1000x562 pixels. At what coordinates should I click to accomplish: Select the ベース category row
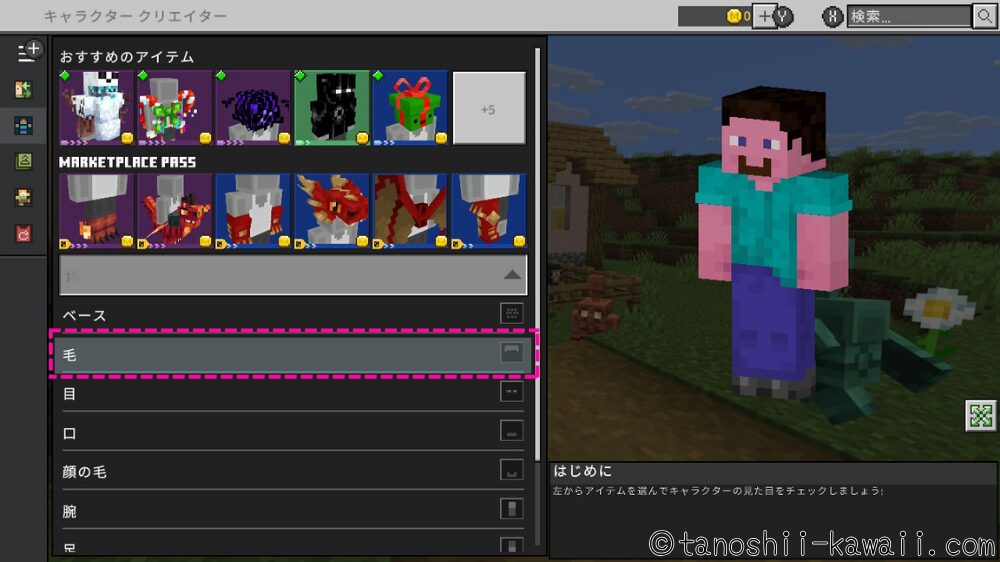click(x=293, y=315)
